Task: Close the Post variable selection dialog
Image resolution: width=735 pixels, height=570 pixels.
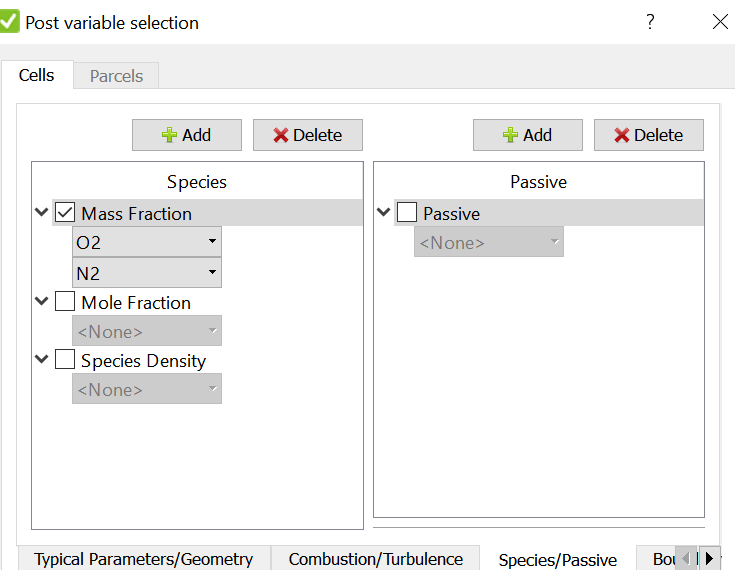Action: pos(720,22)
